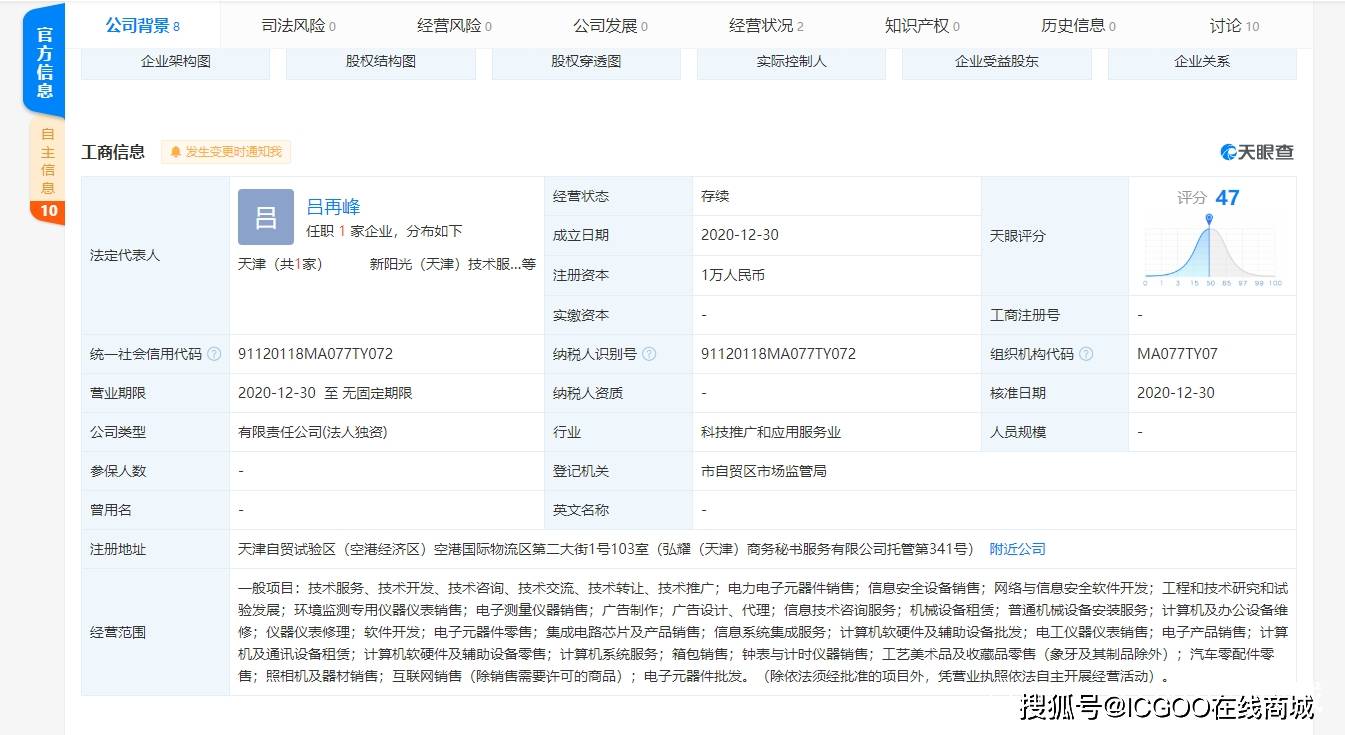Click the score value 47
Image resolution: width=1345 pixels, height=735 pixels.
[1227, 198]
